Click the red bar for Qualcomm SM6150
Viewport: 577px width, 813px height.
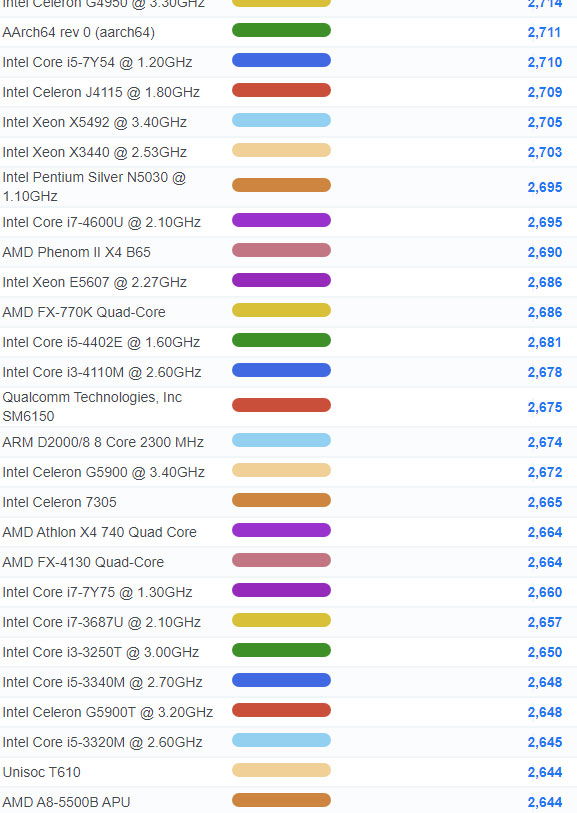pos(282,405)
